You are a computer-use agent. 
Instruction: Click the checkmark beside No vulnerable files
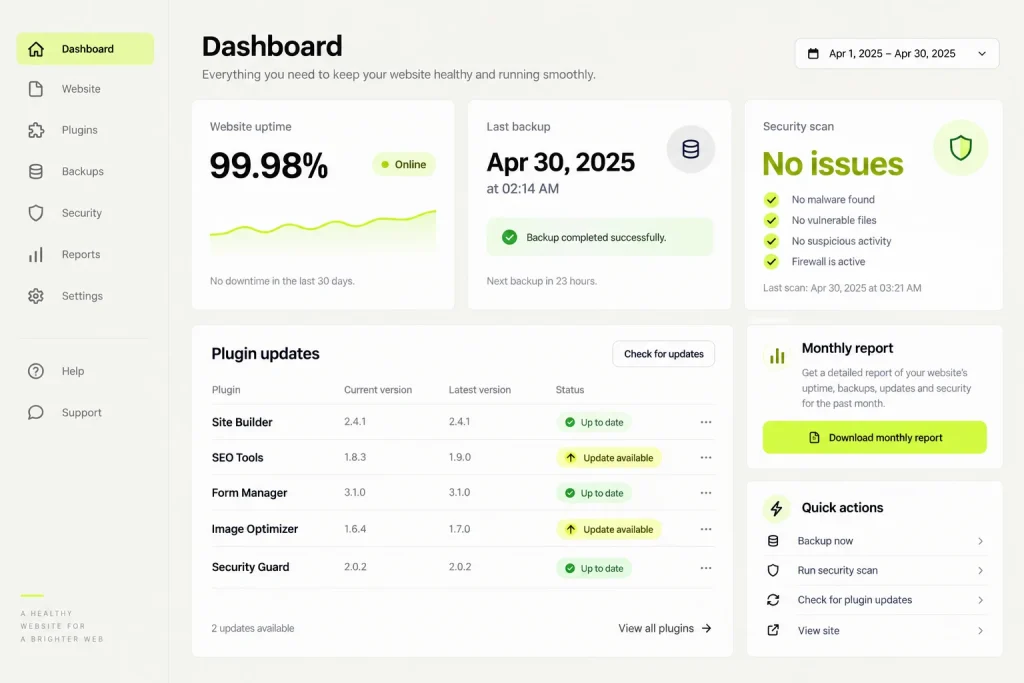click(x=771, y=220)
